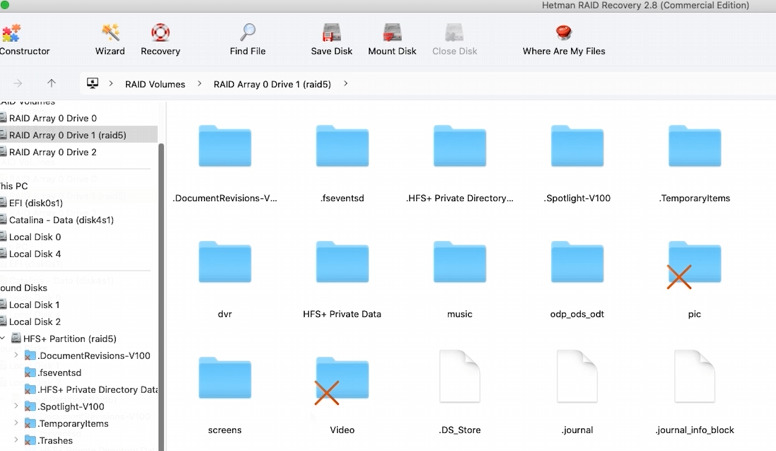Open the .Spotlight-V100 folder in main pane
The image size is (776, 451).
click(577, 146)
